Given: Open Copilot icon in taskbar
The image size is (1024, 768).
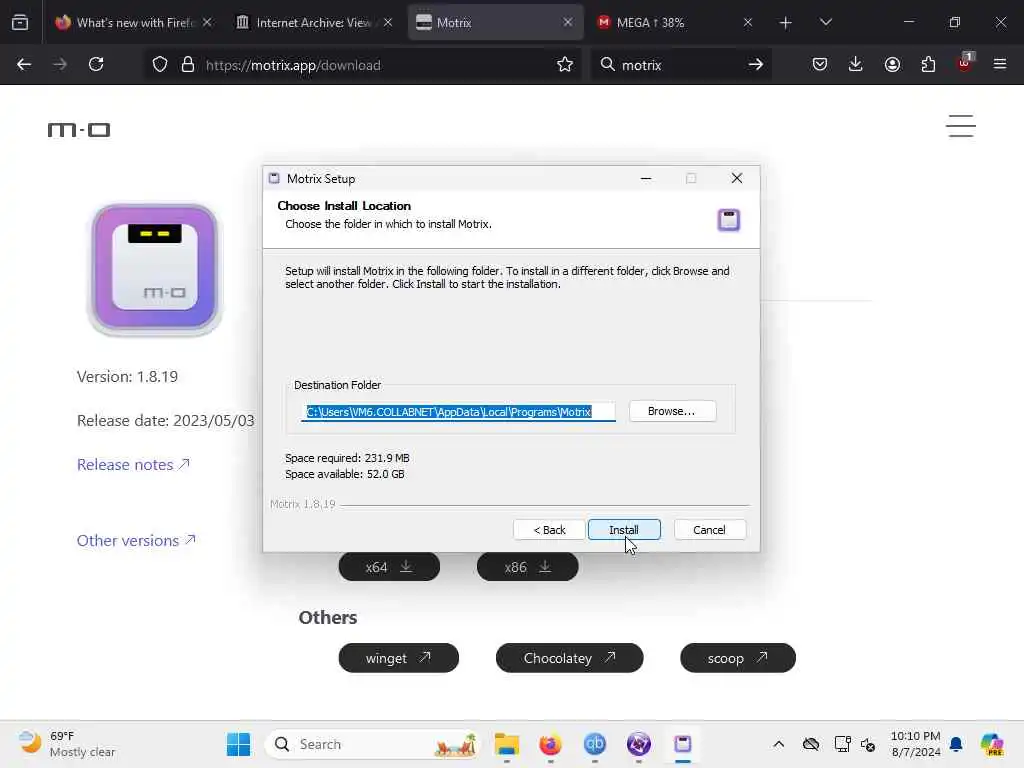Looking at the screenshot, I should [x=991, y=744].
